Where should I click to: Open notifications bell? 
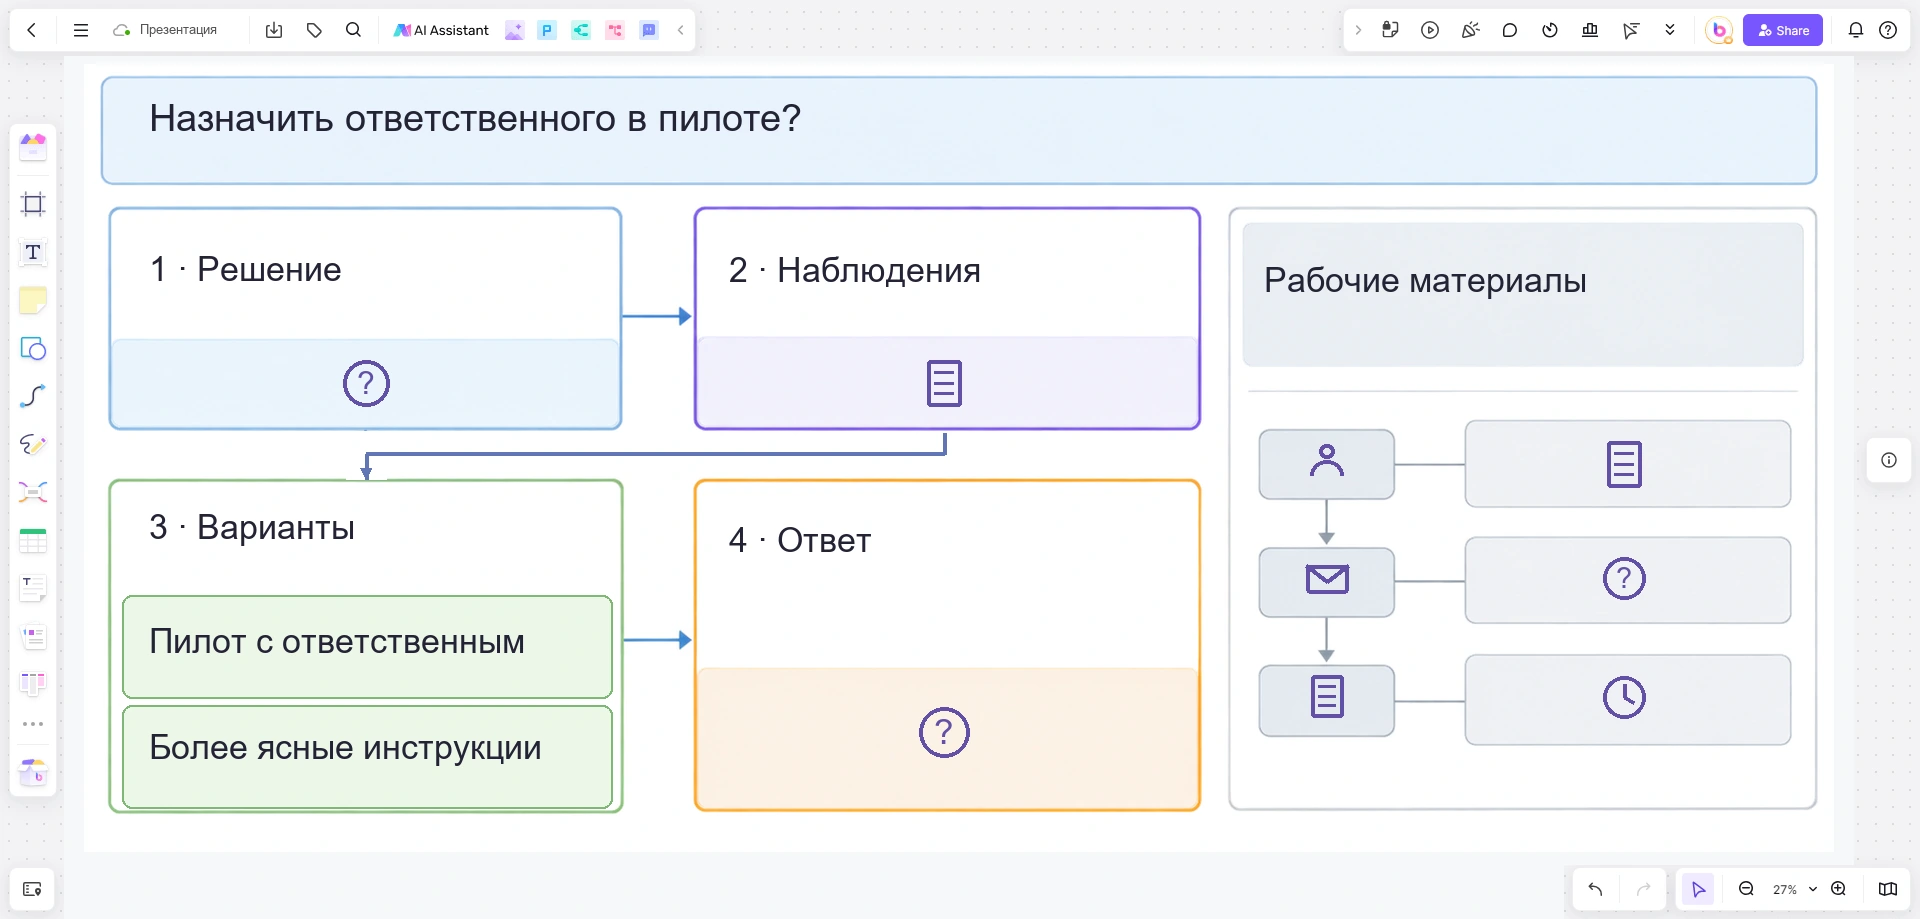point(1856,30)
